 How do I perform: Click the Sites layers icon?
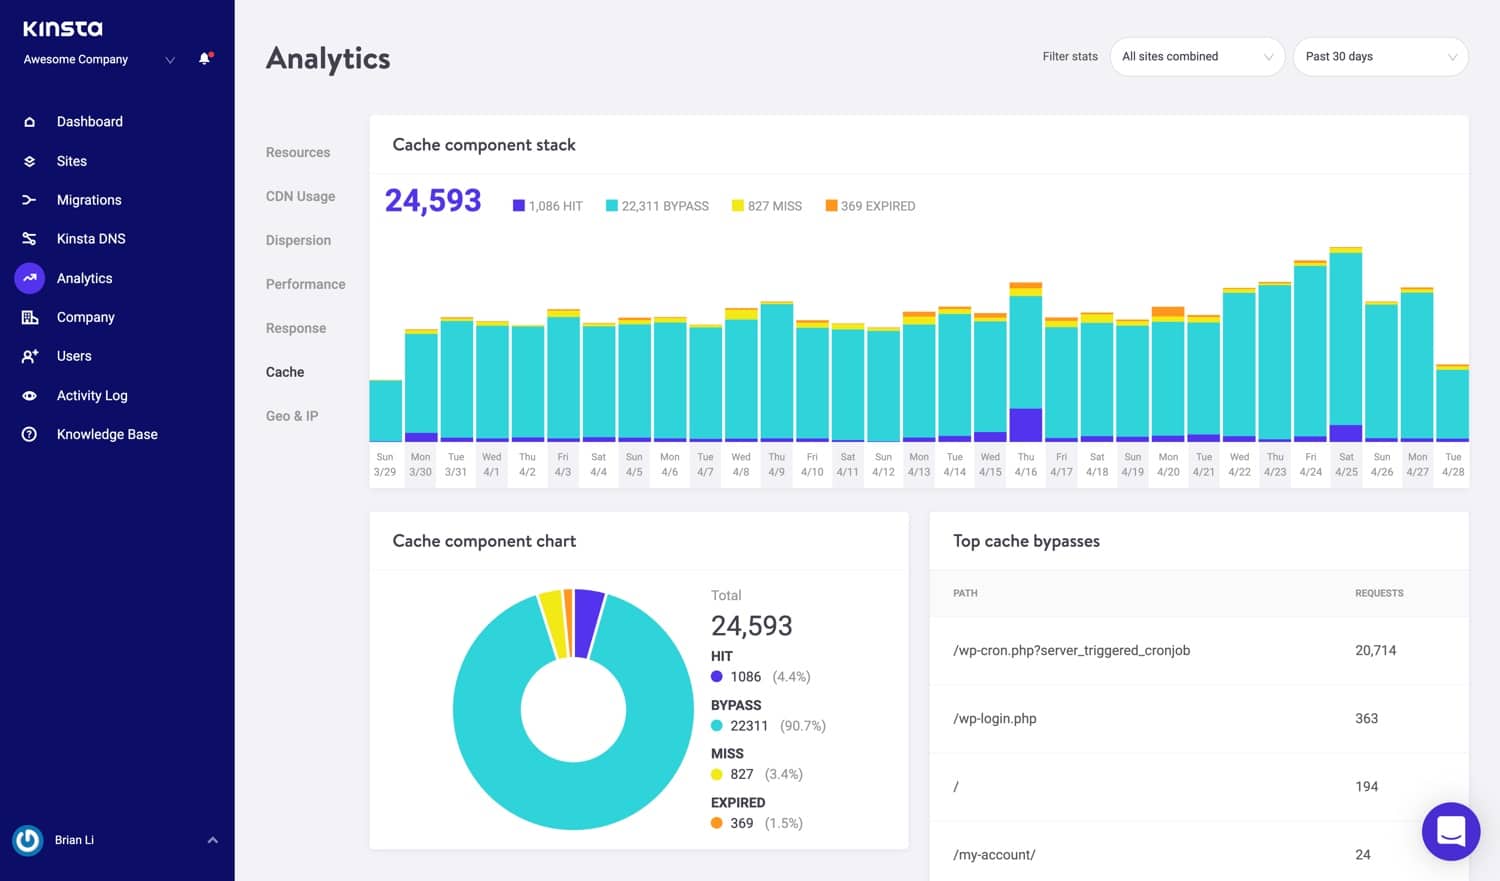coord(29,161)
